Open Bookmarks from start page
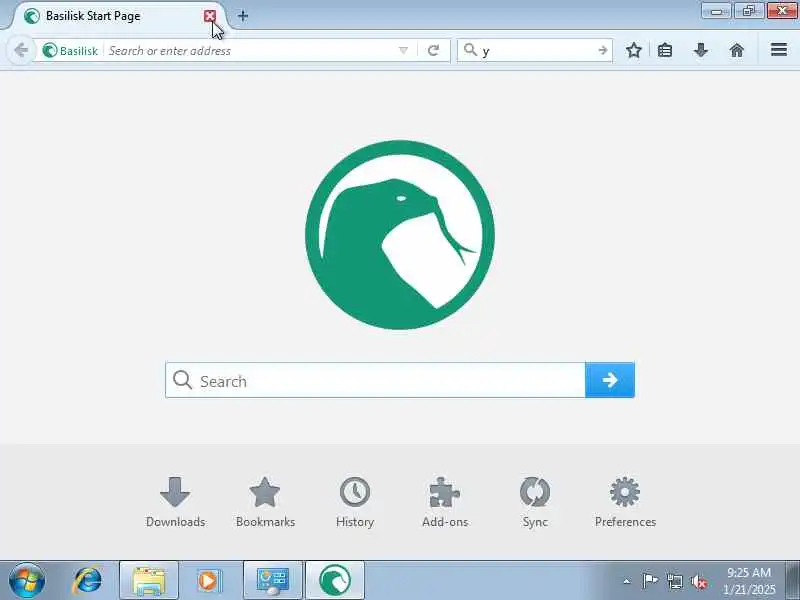 pos(265,503)
